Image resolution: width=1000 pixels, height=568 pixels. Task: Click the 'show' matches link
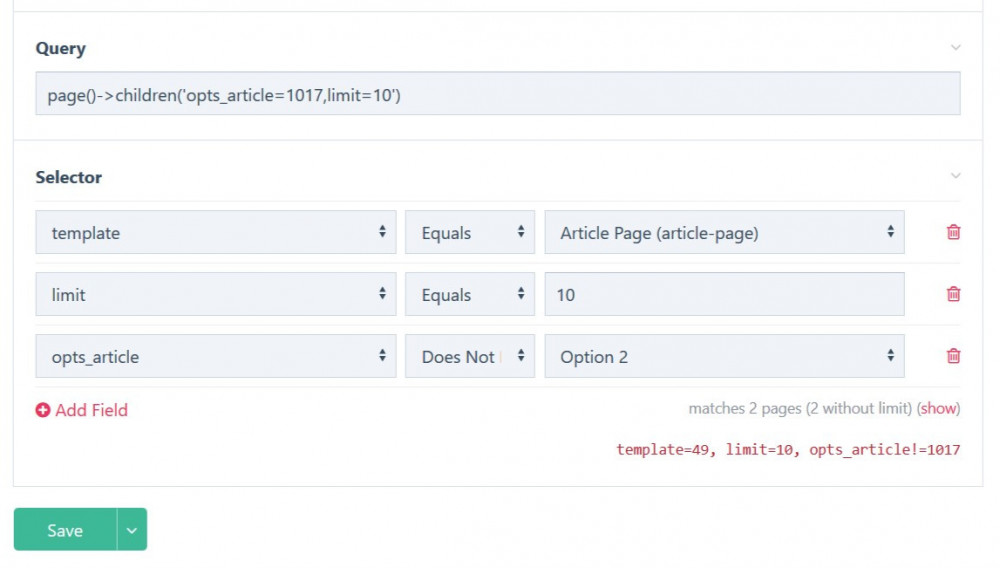(938, 408)
